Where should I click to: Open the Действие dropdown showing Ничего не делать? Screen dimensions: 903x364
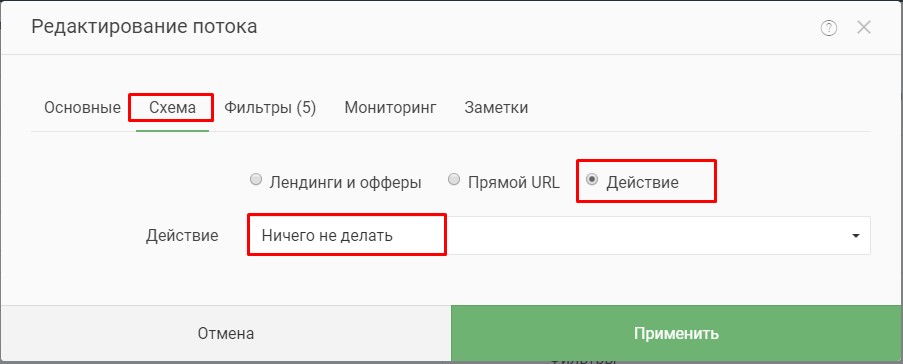tap(559, 235)
